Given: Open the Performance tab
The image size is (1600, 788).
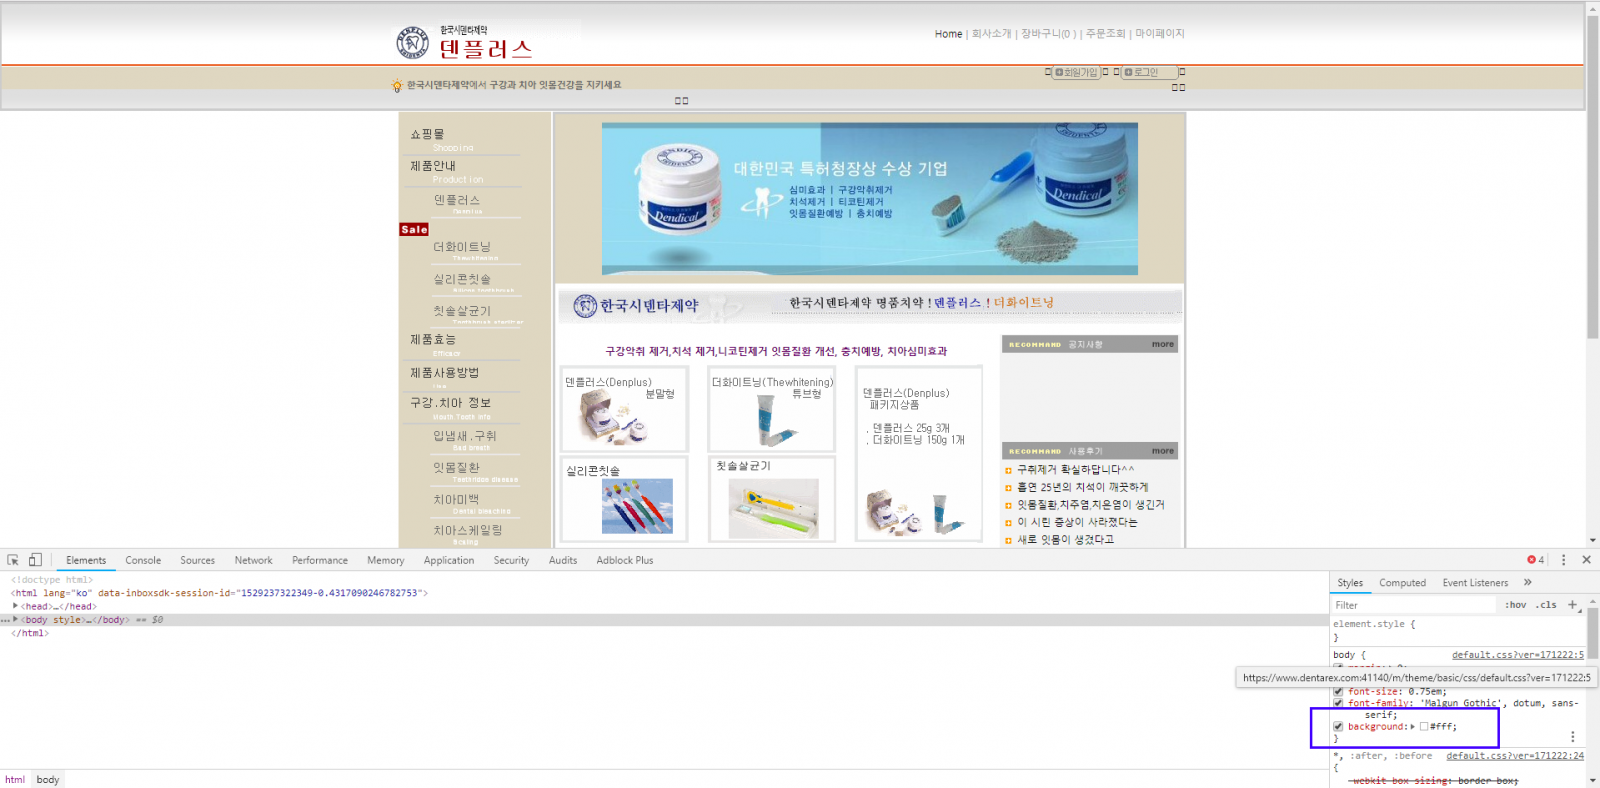Looking at the screenshot, I should 320,560.
